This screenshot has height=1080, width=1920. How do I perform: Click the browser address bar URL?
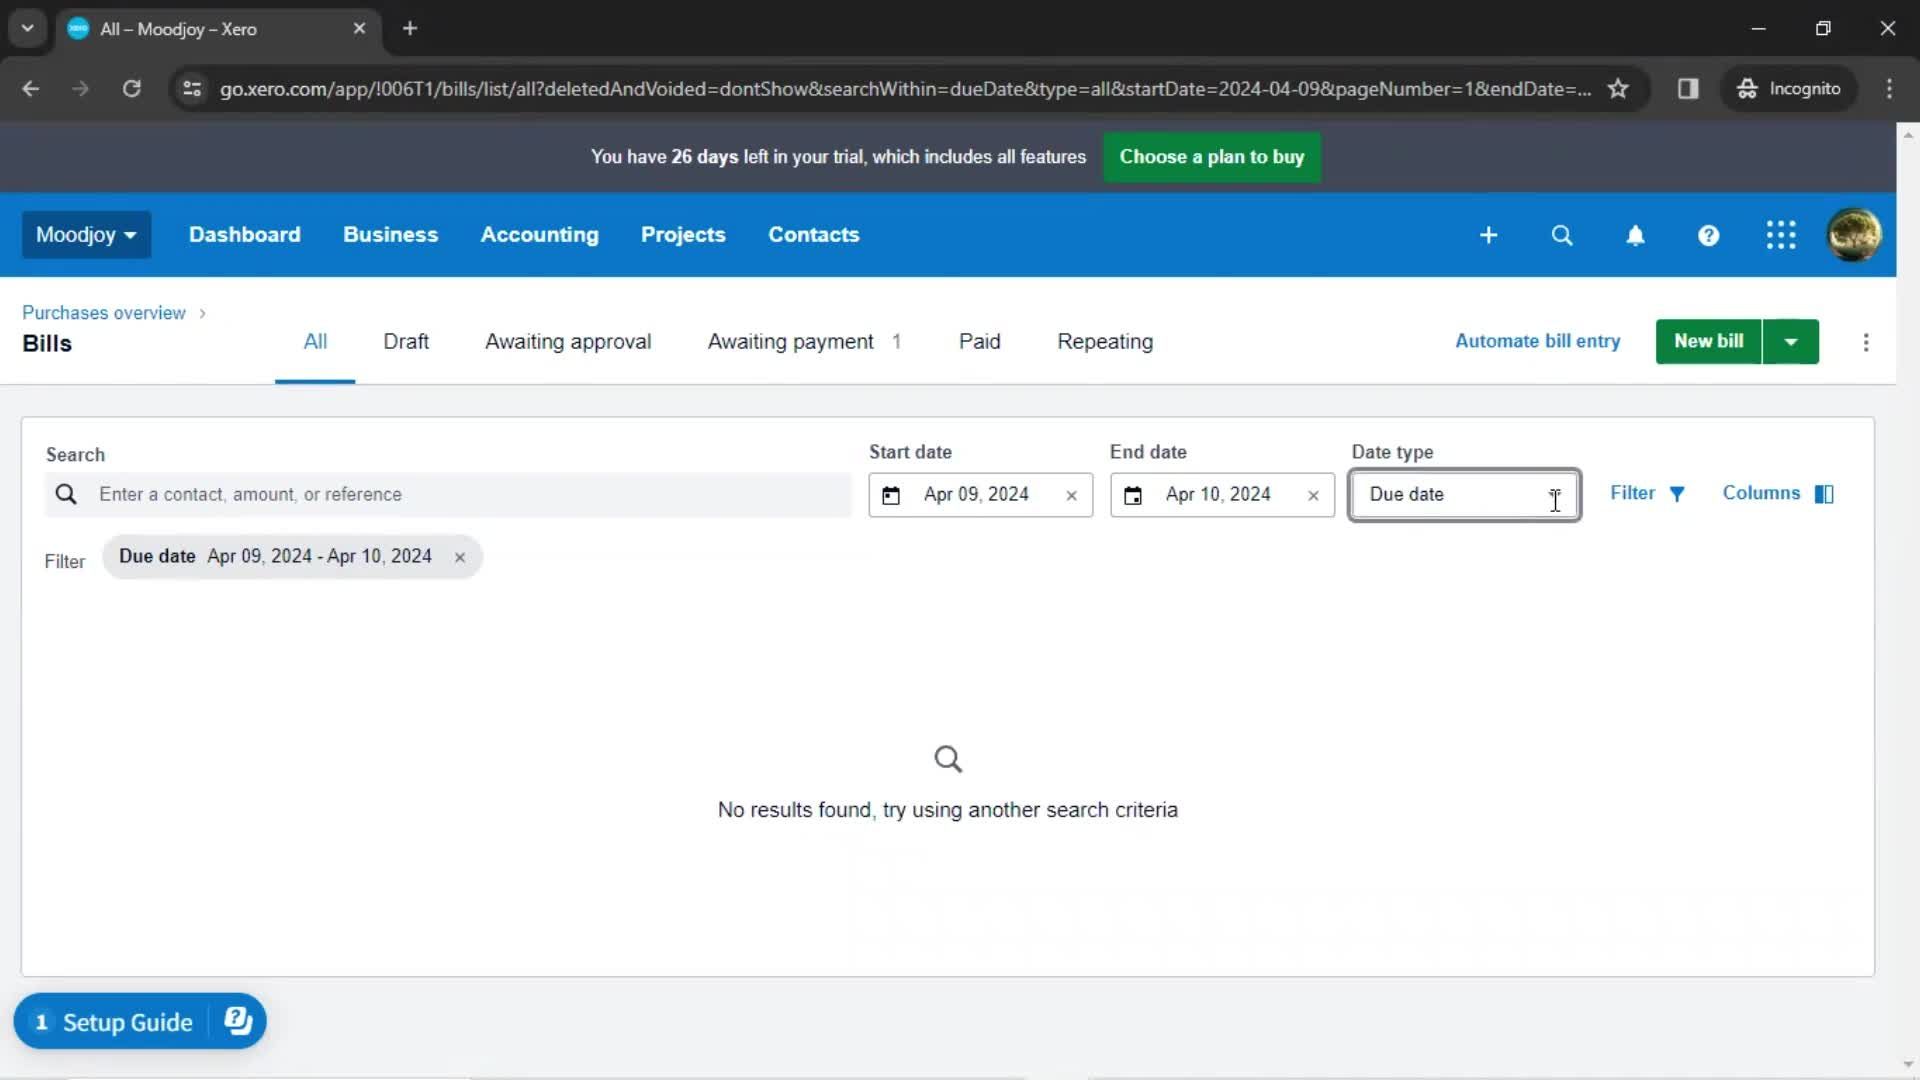(905, 89)
